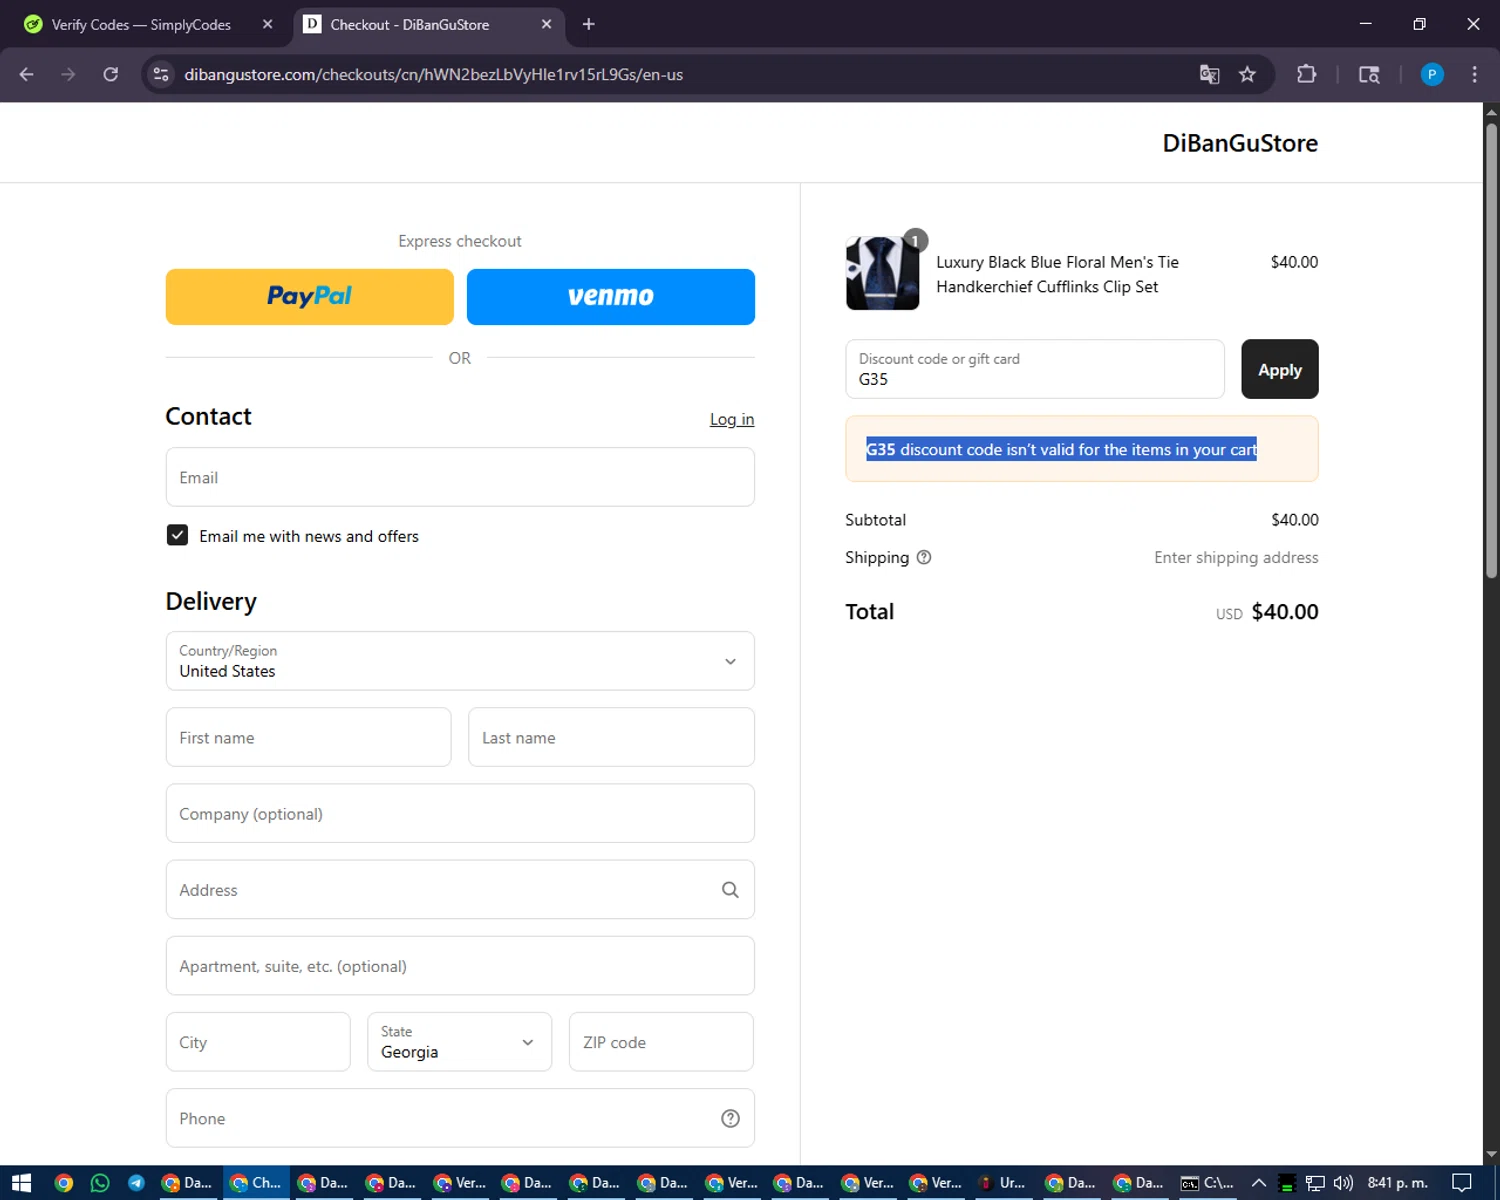Click the page vertical scrollbar
The image size is (1500, 1200).
1491,350
